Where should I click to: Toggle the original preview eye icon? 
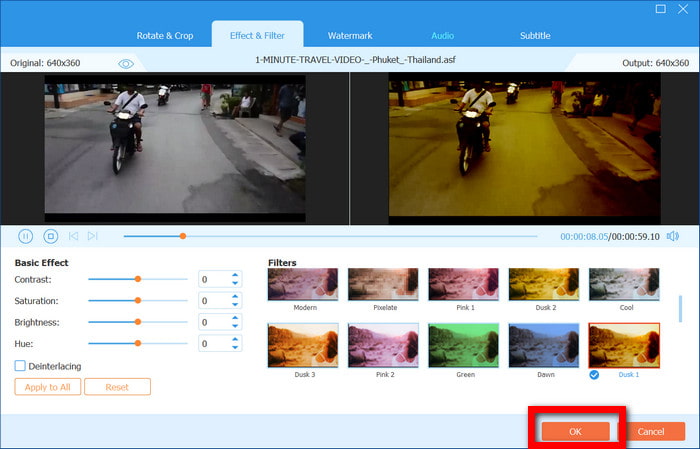[x=126, y=63]
